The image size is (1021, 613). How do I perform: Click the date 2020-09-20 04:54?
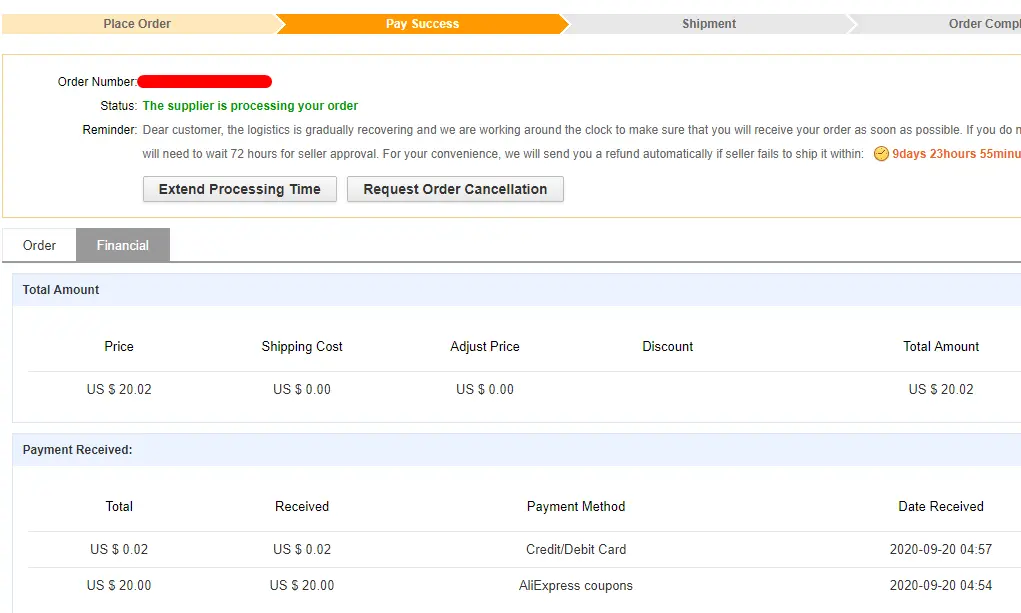point(941,586)
